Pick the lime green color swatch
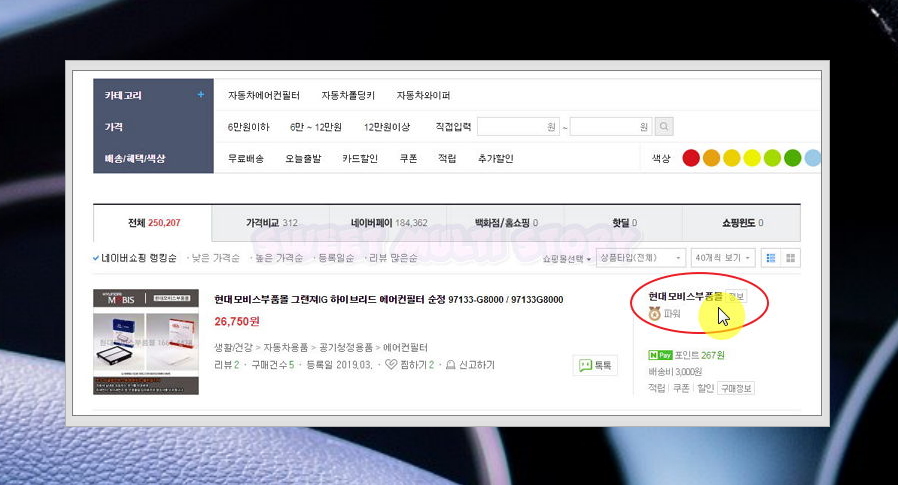The width and height of the screenshot is (898, 485). click(772, 158)
